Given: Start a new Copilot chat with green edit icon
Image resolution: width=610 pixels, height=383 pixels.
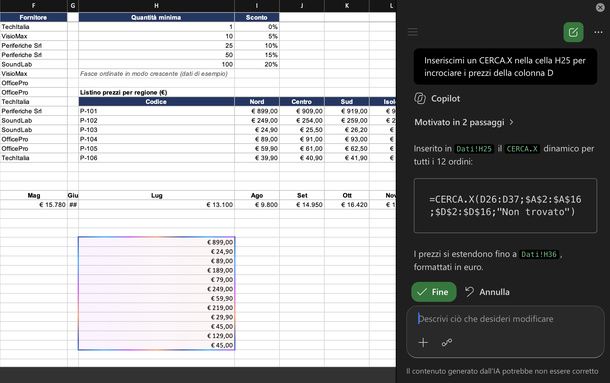Looking at the screenshot, I should 573,32.
